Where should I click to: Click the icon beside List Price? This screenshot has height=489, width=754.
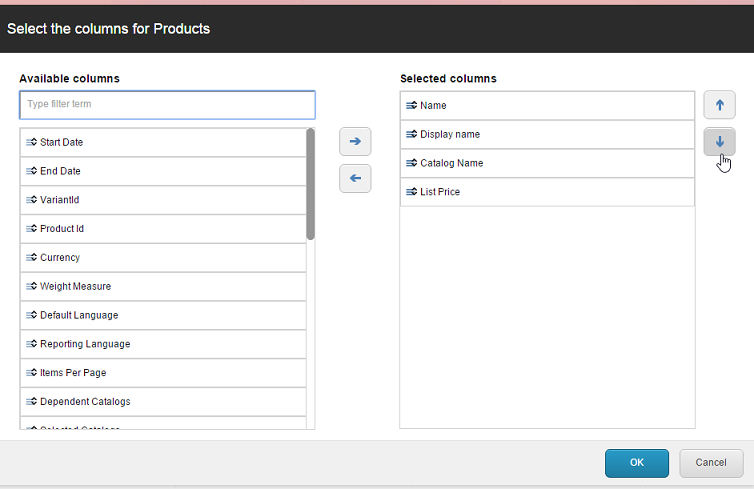[x=411, y=192]
